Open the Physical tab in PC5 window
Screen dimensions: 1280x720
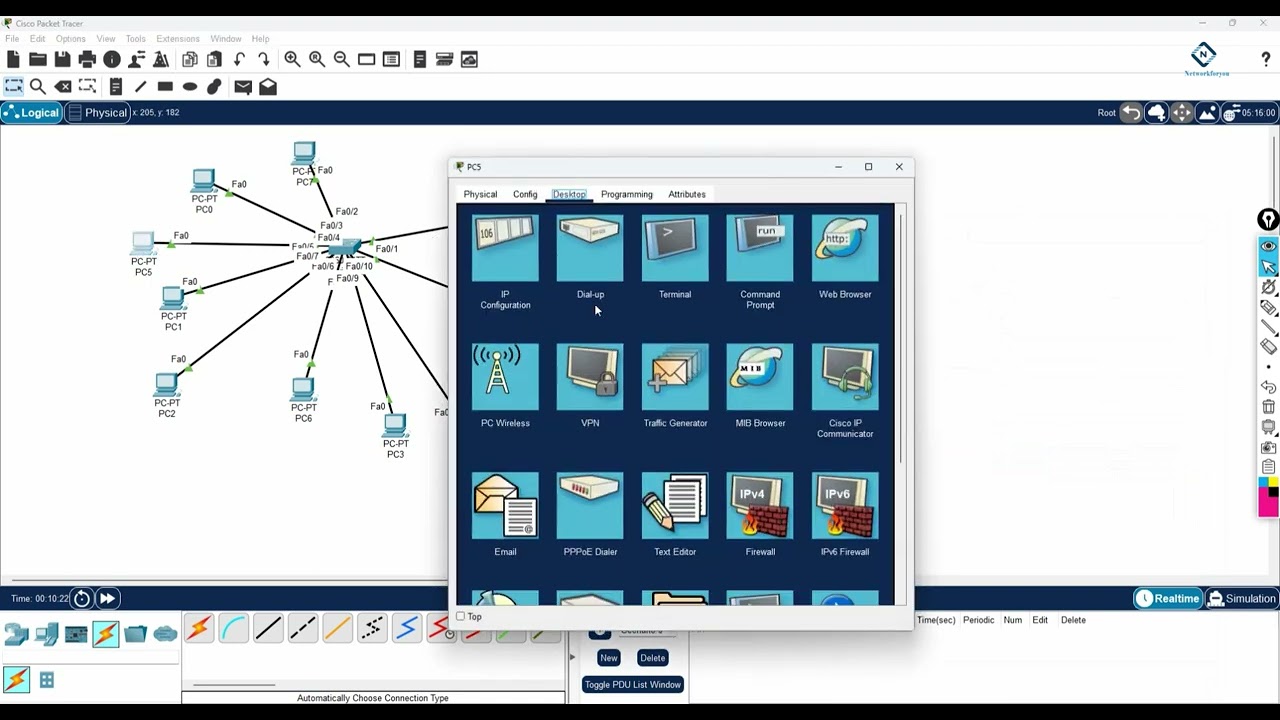click(x=480, y=194)
